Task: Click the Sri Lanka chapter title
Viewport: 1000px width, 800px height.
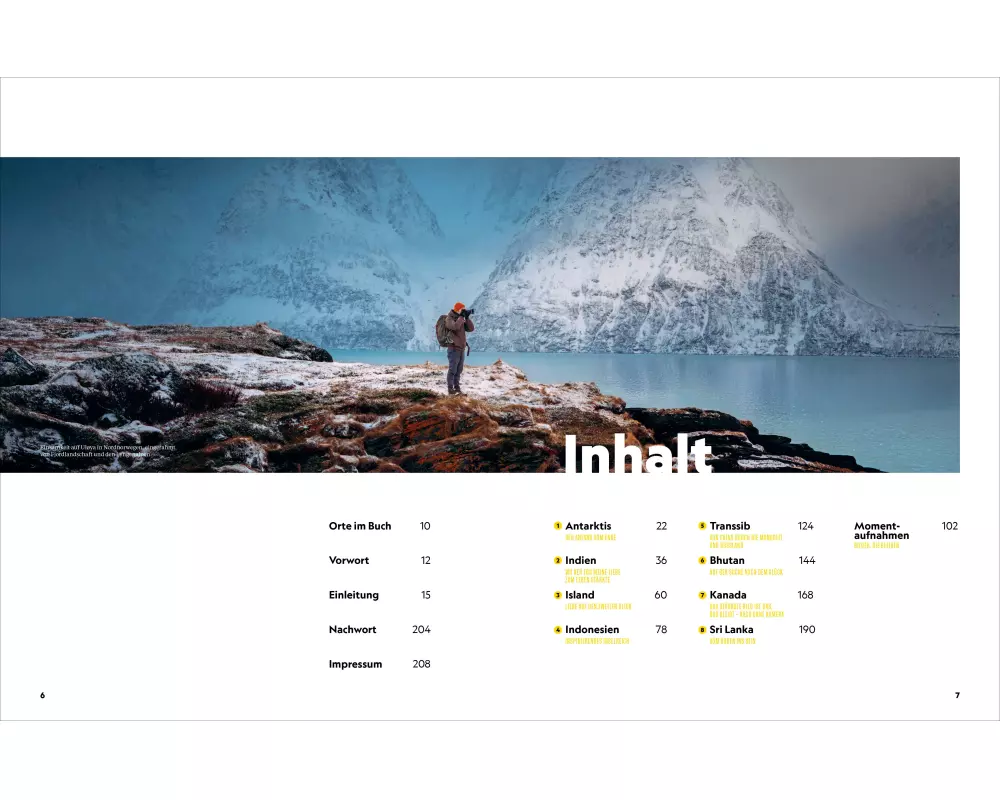Action: click(731, 630)
